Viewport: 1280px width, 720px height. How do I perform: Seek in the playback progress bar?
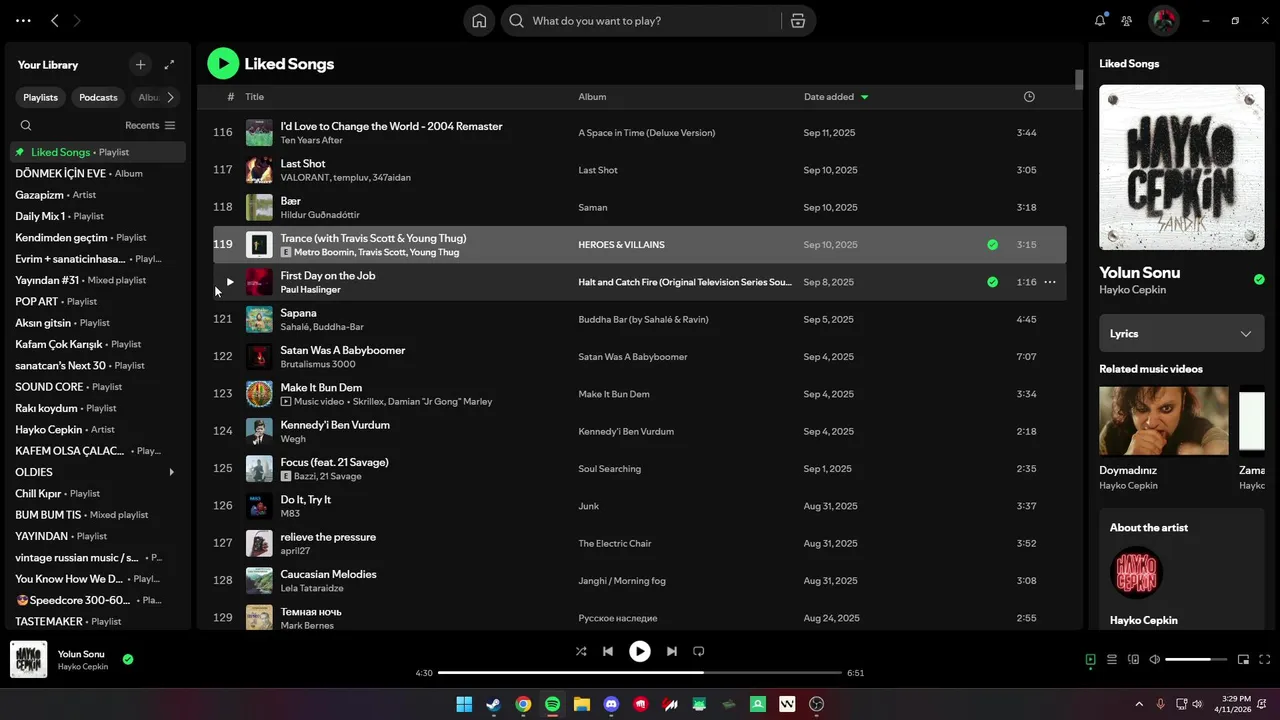pos(640,673)
